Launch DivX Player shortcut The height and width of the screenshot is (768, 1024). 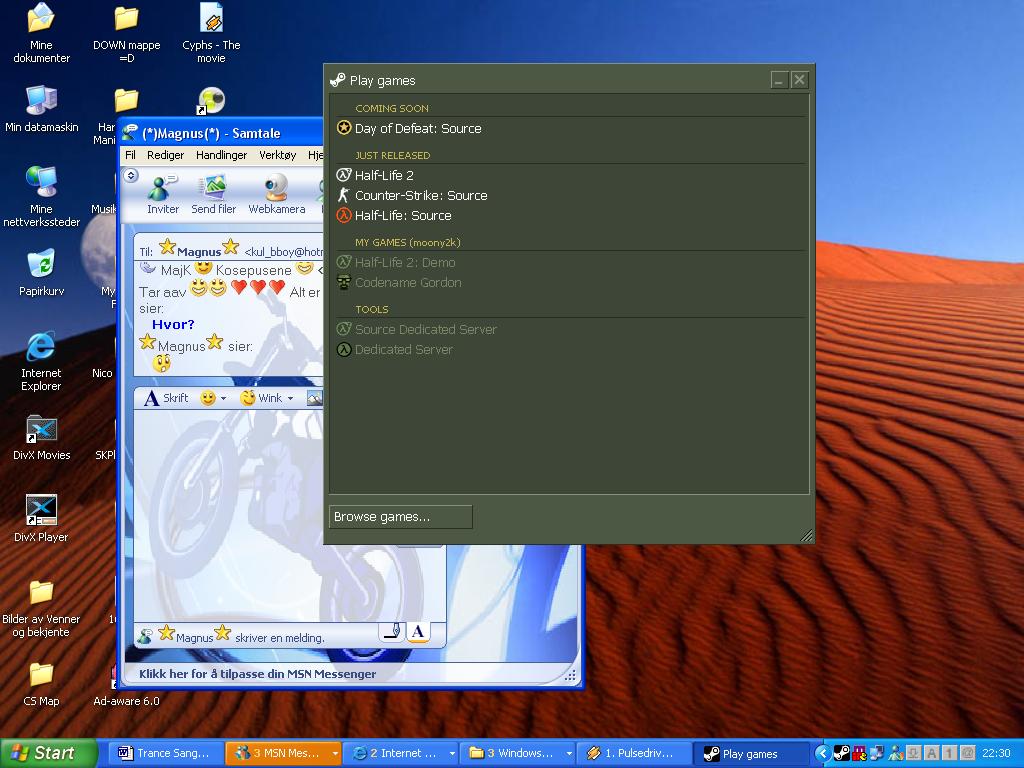tap(41, 519)
